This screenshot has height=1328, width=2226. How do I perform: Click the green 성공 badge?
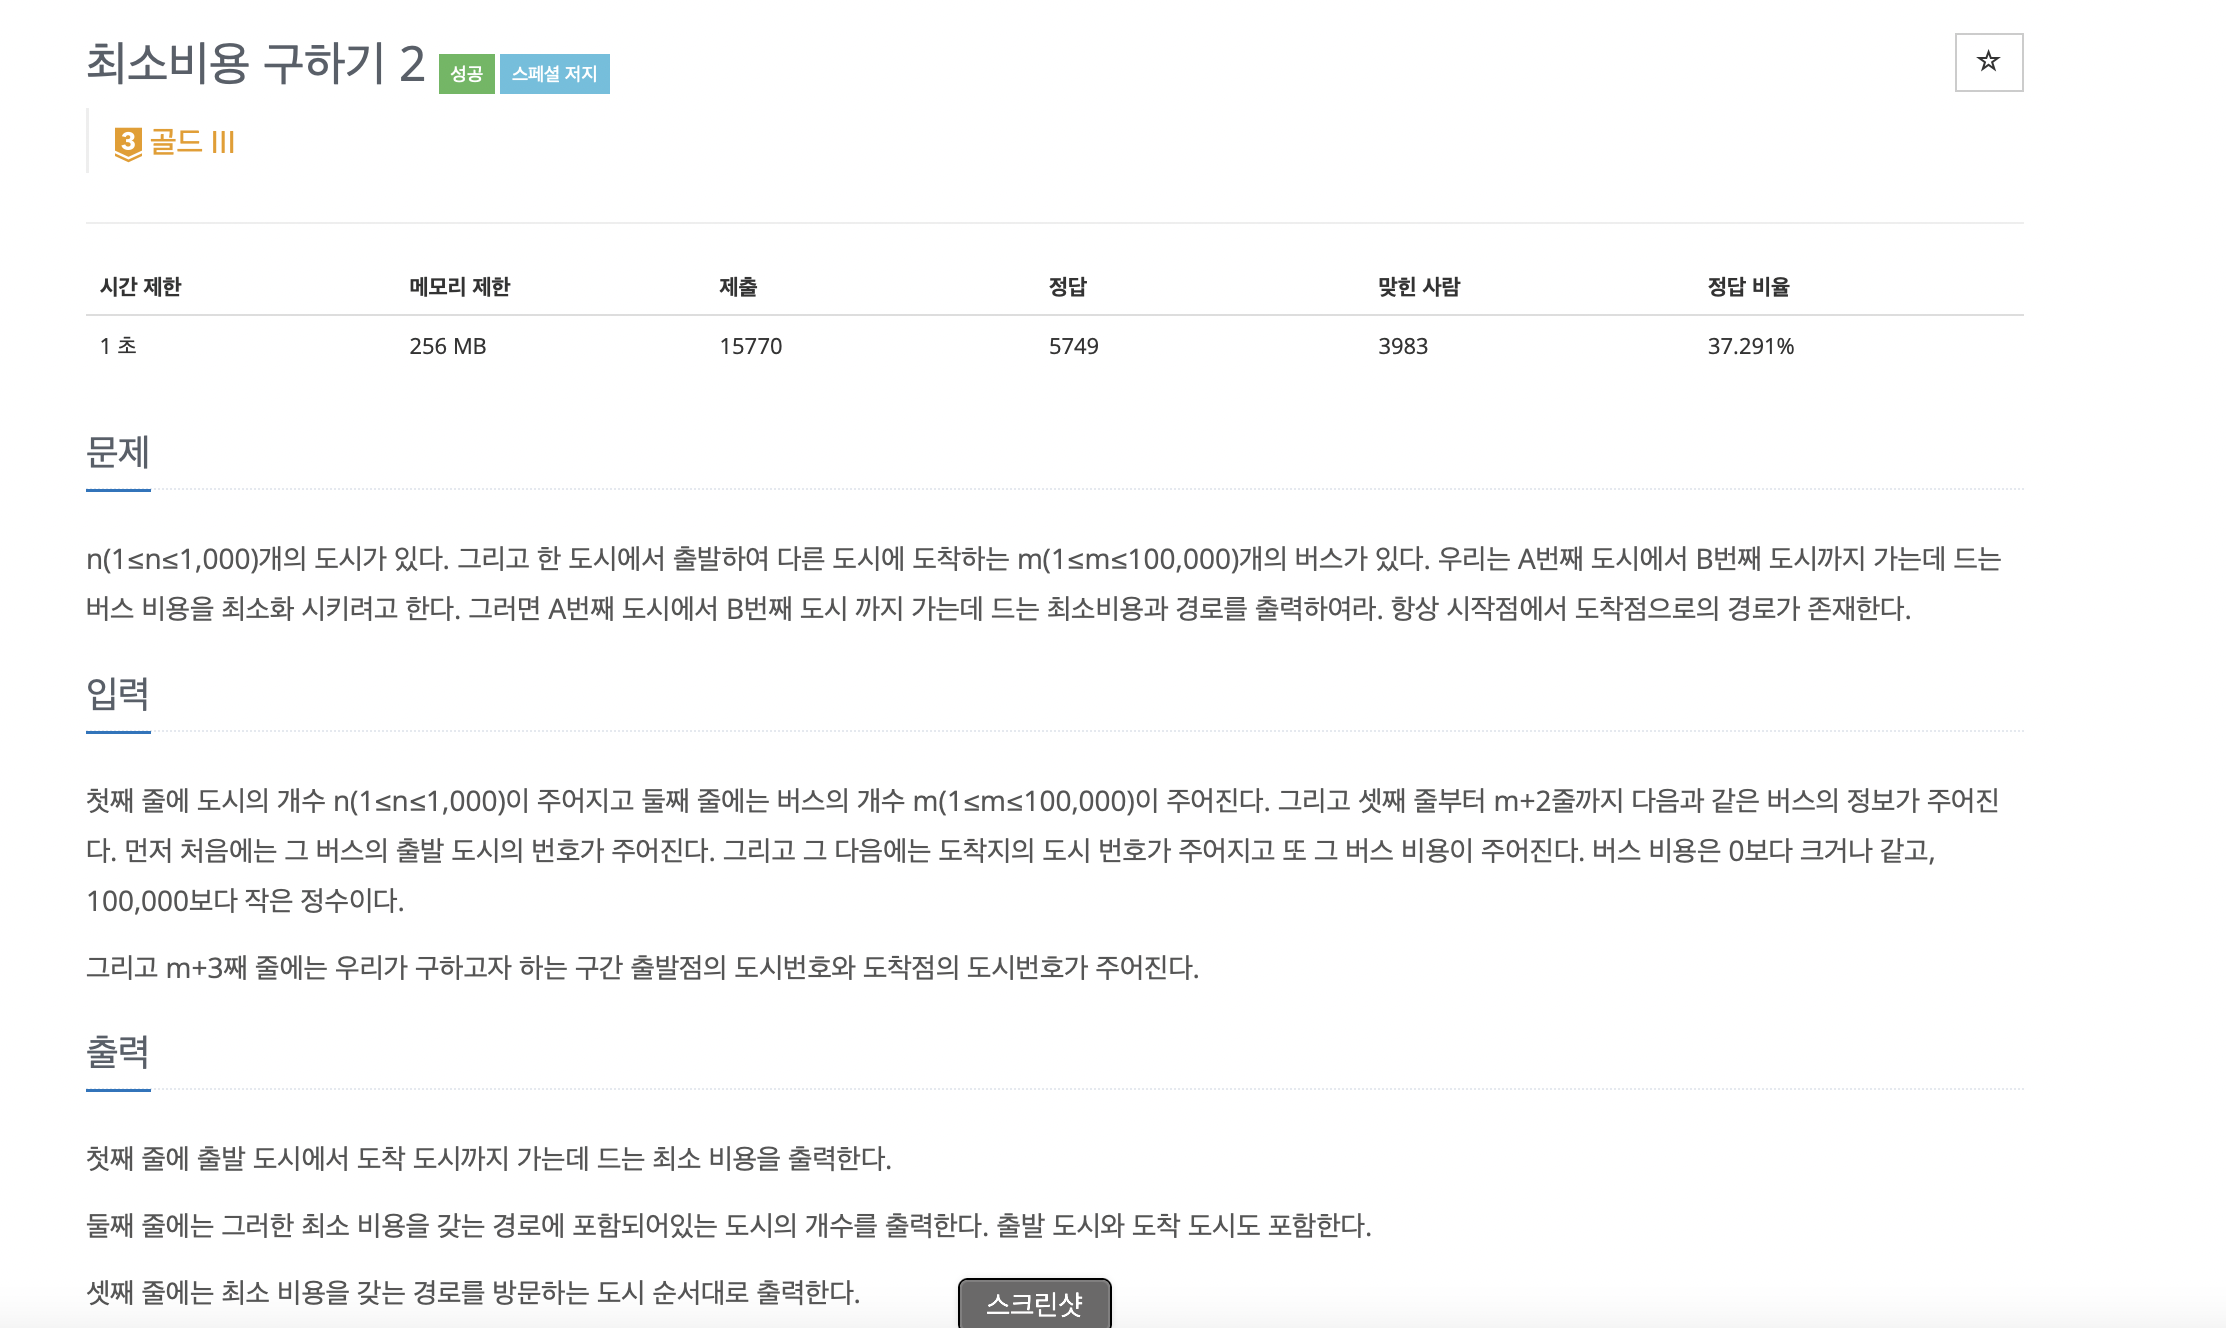pos(466,74)
